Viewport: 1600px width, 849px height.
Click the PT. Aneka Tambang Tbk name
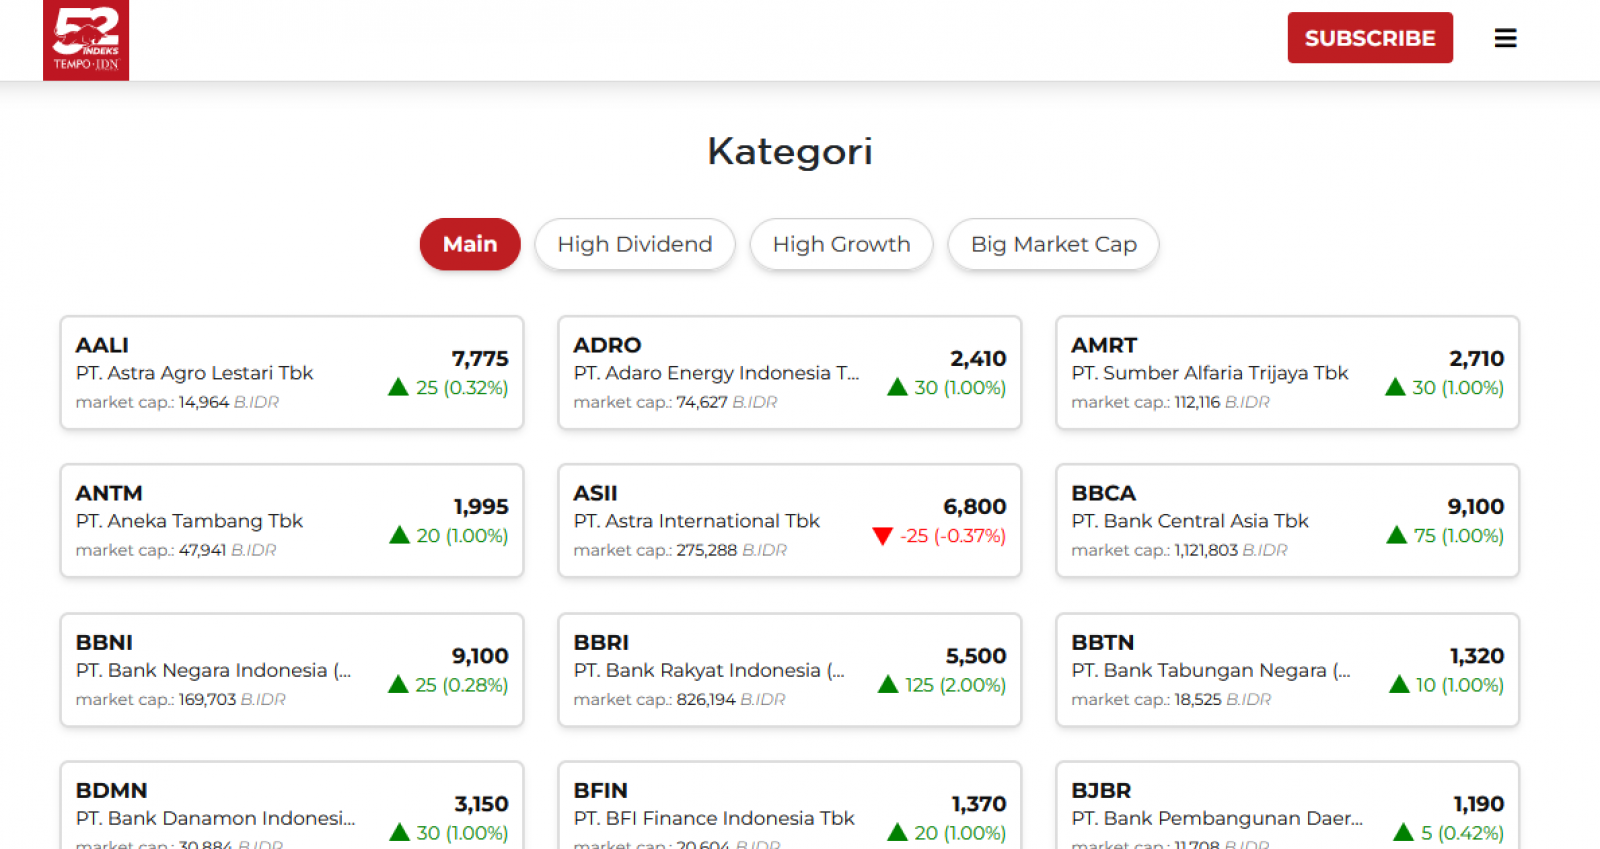coord(189,521)
